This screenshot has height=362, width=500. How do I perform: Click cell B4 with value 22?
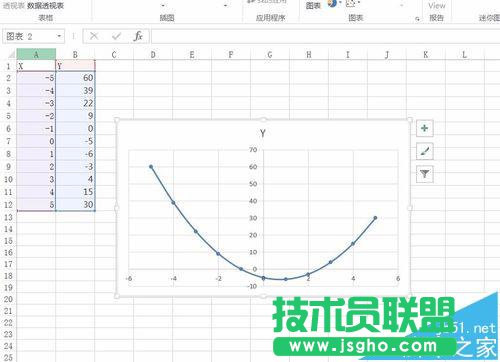pos(75,103)
